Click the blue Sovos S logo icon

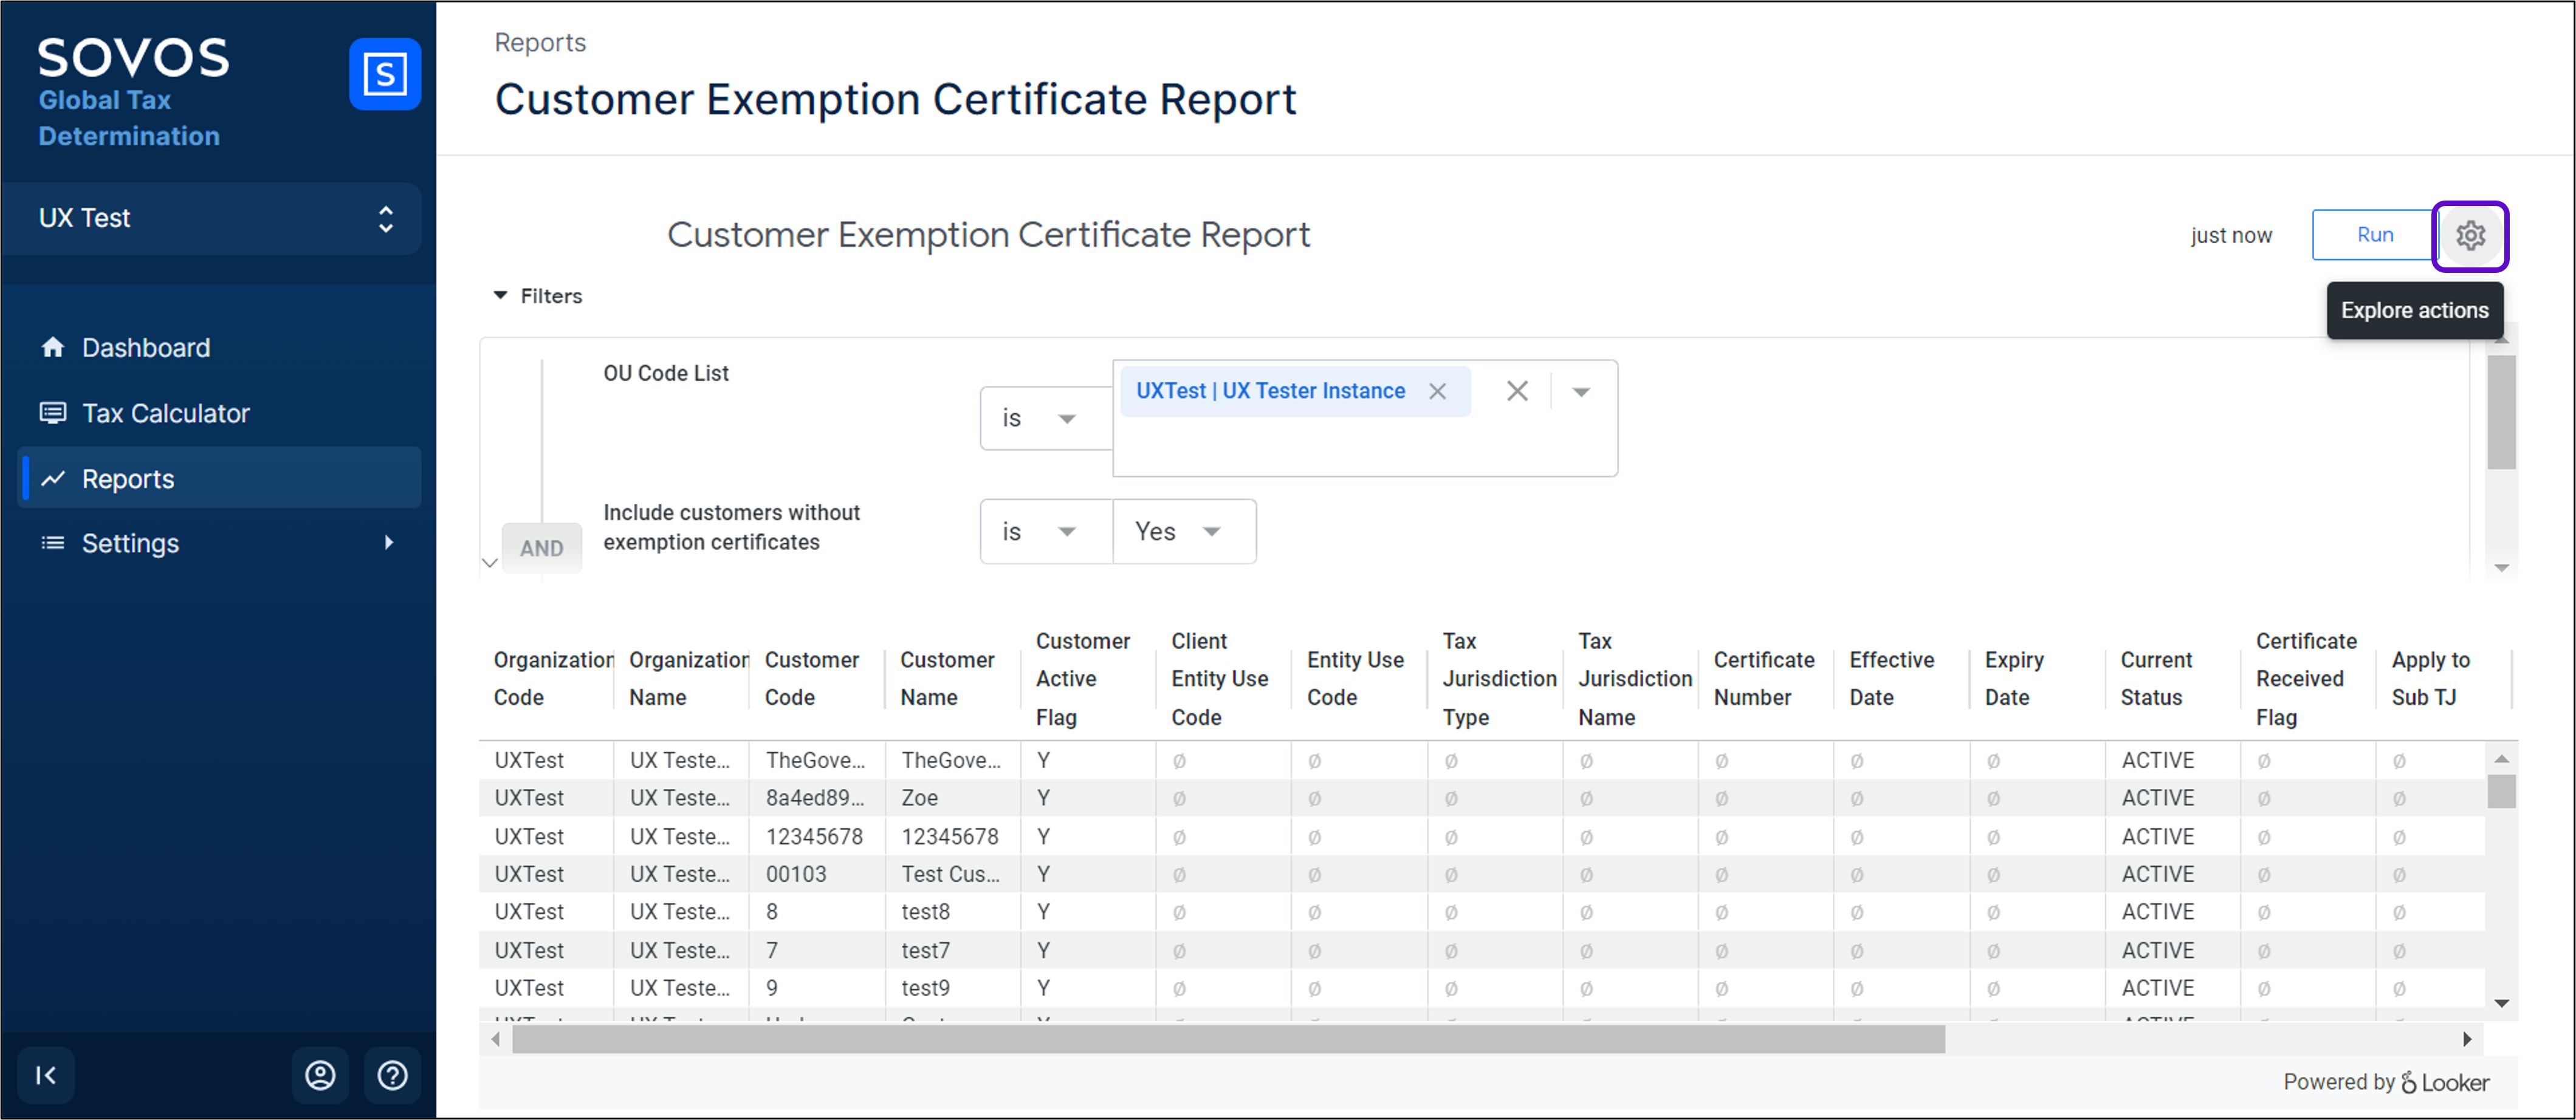coord(385,74)
